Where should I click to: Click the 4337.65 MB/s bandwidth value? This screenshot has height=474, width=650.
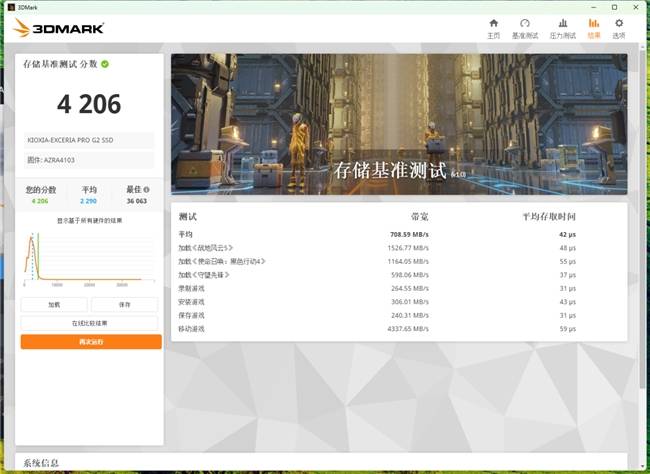tap(408, 329)
